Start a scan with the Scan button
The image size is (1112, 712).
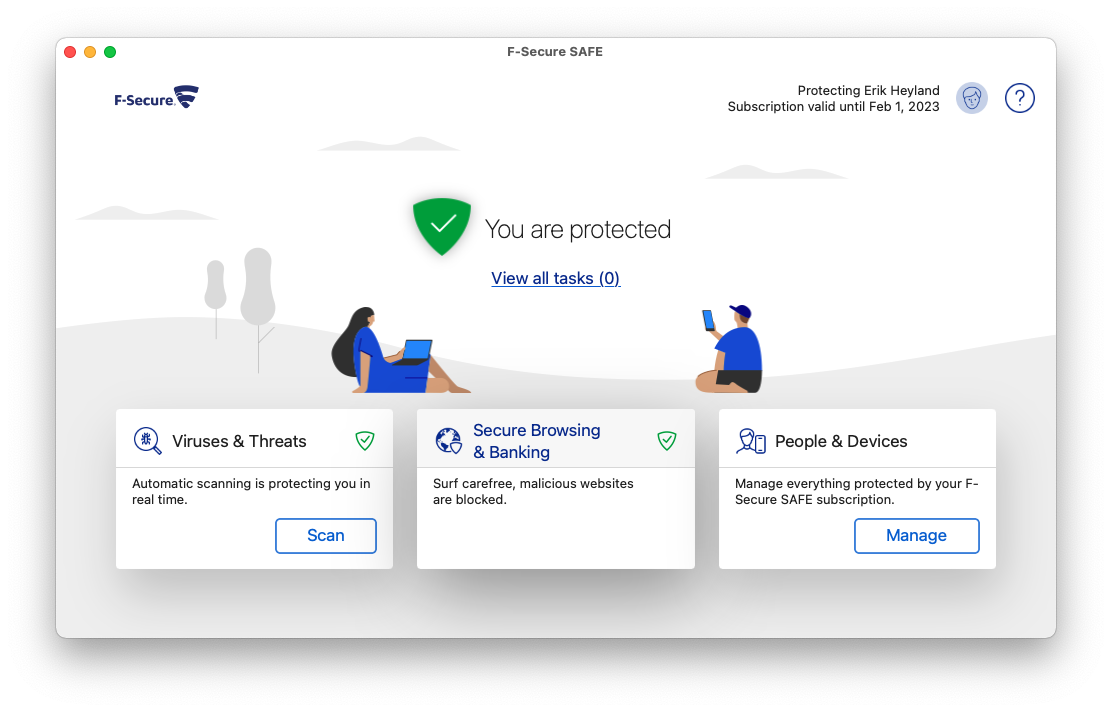[x=326, y=535]
